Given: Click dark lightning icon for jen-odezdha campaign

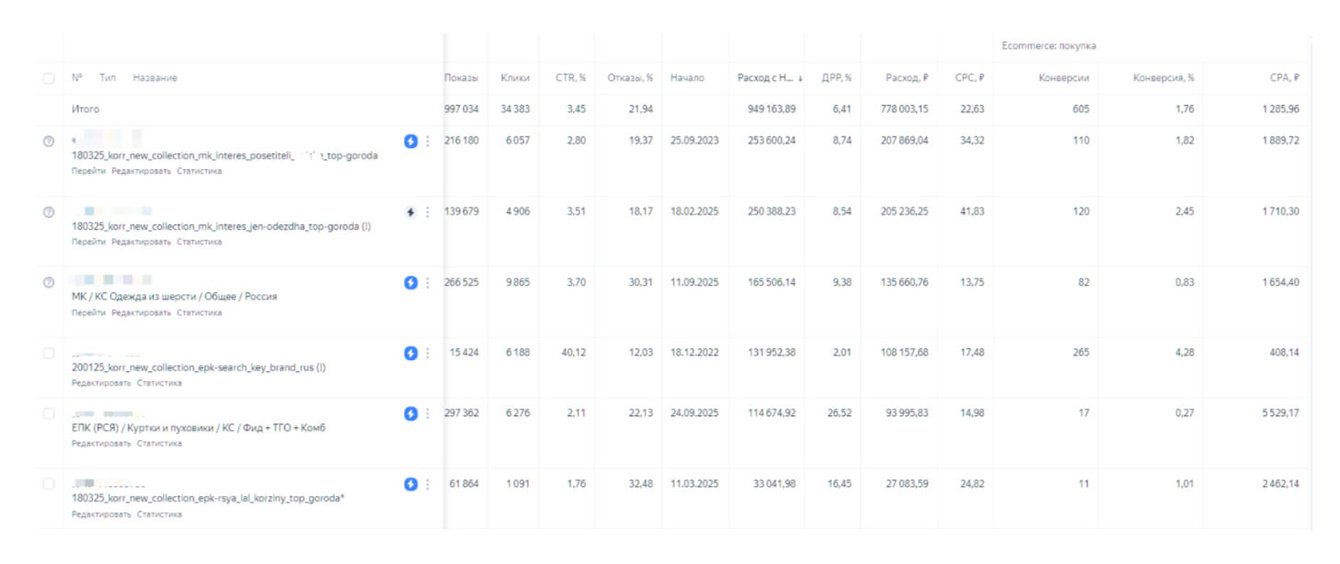Looking at the screenshot, I should click(x=410, y=212).
